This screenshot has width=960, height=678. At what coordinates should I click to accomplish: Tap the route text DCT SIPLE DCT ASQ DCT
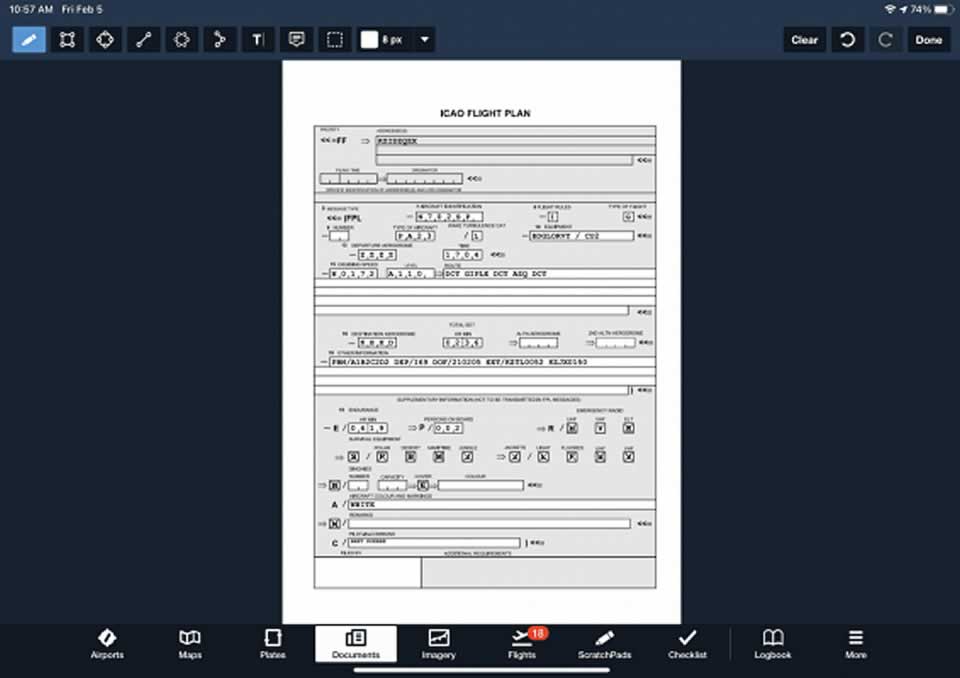496,274
